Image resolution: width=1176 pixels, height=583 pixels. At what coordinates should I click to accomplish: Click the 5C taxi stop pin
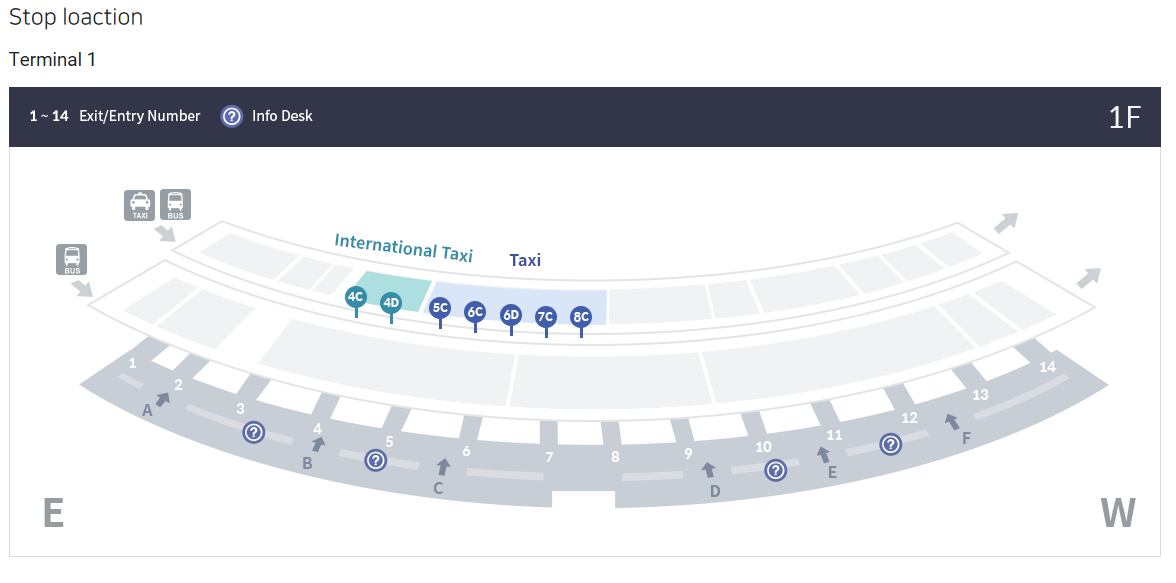pyautogui.click(x=440, y=308)
